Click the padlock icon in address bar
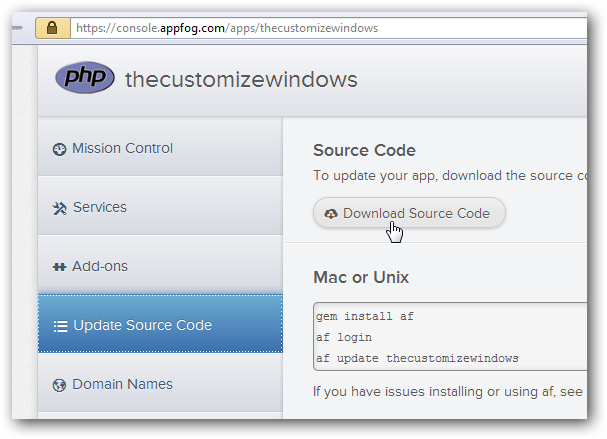Viewport: 607px width, 439px height. click(52, 28)
